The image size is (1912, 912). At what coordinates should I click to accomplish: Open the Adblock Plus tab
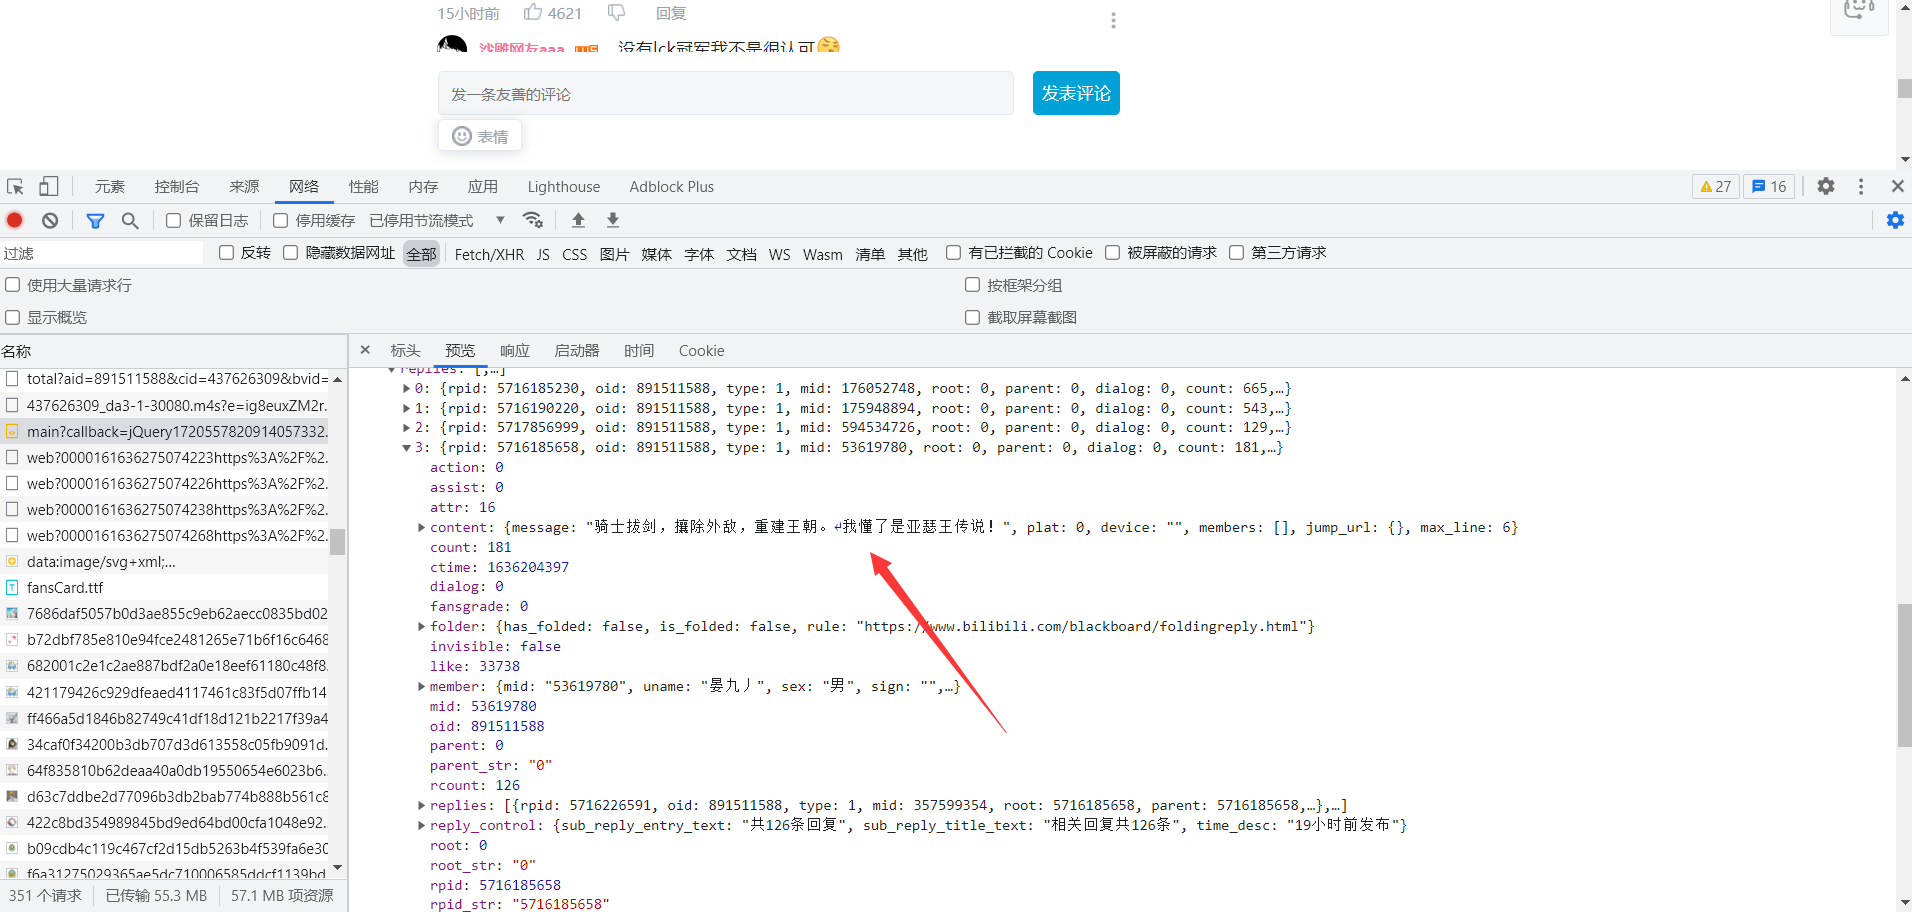pos(672,187)
